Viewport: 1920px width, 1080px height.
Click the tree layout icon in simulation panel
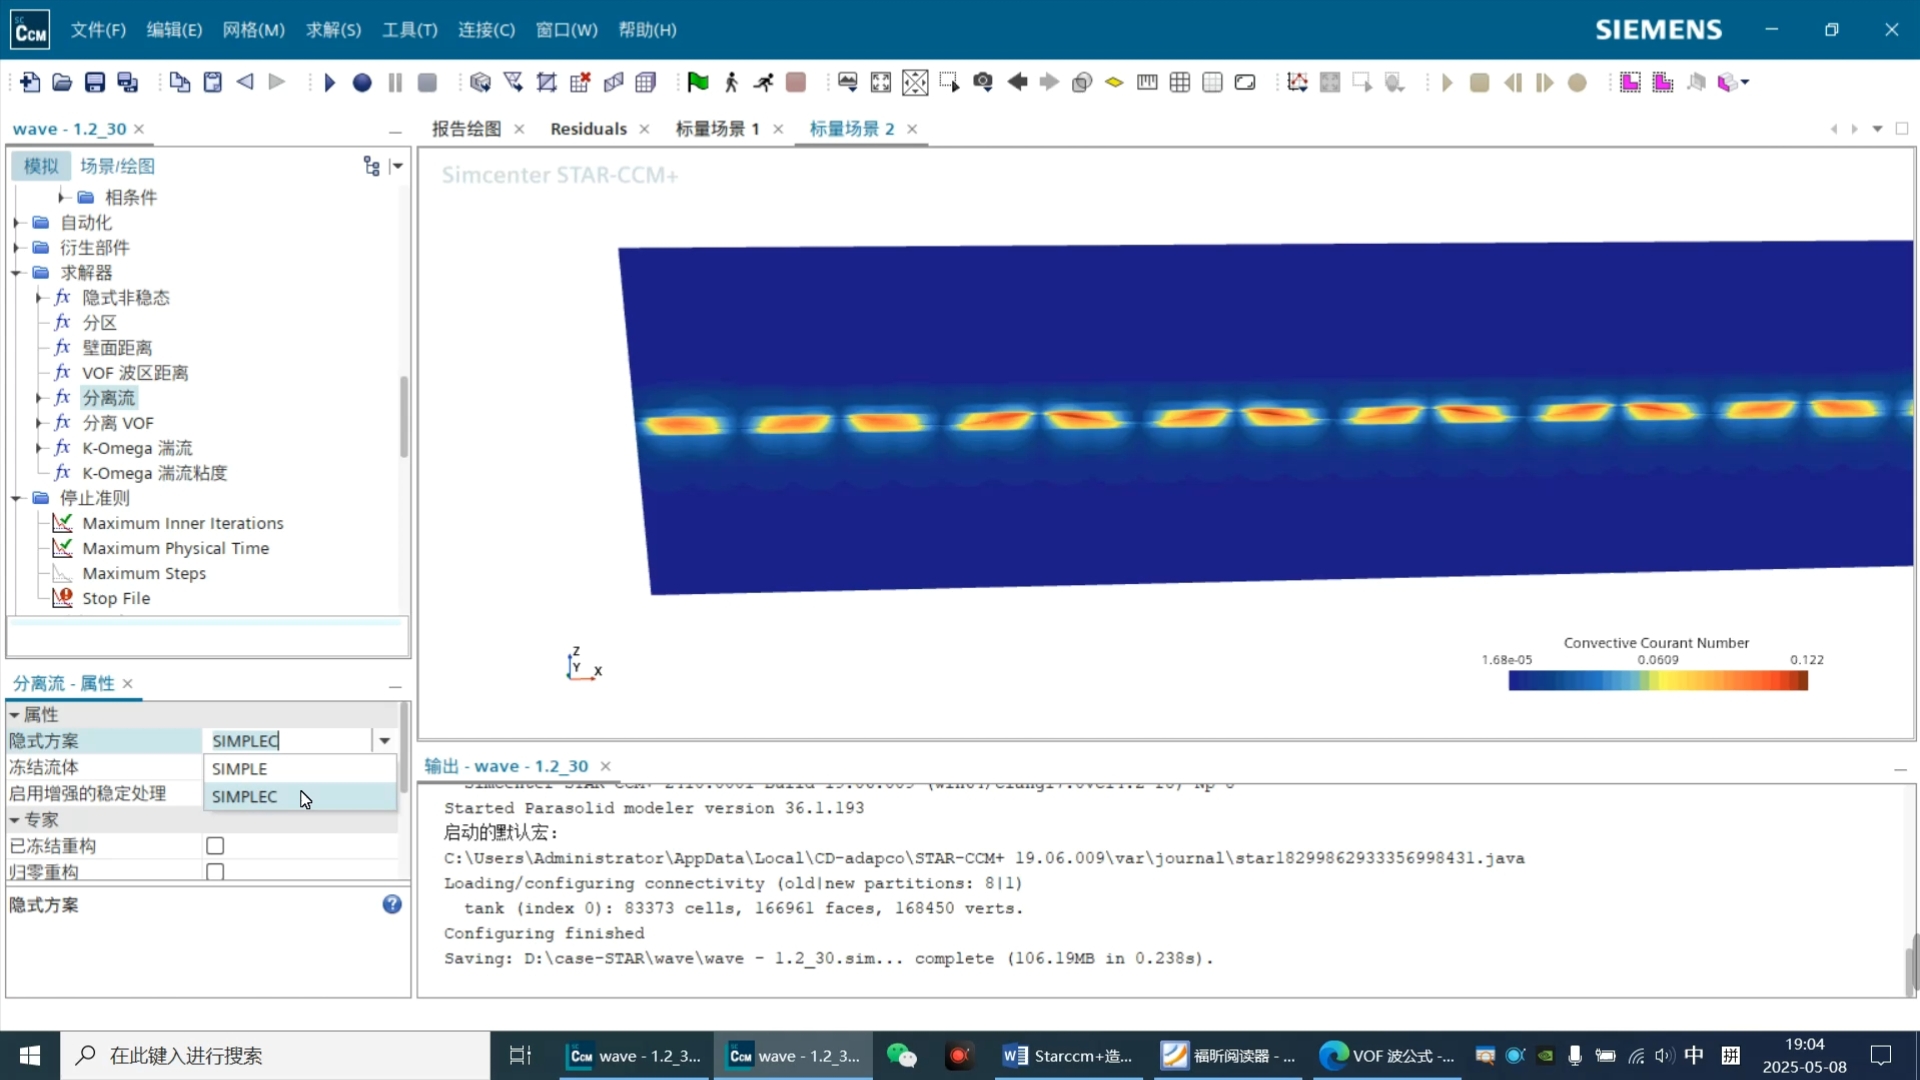tap(372, 166)
